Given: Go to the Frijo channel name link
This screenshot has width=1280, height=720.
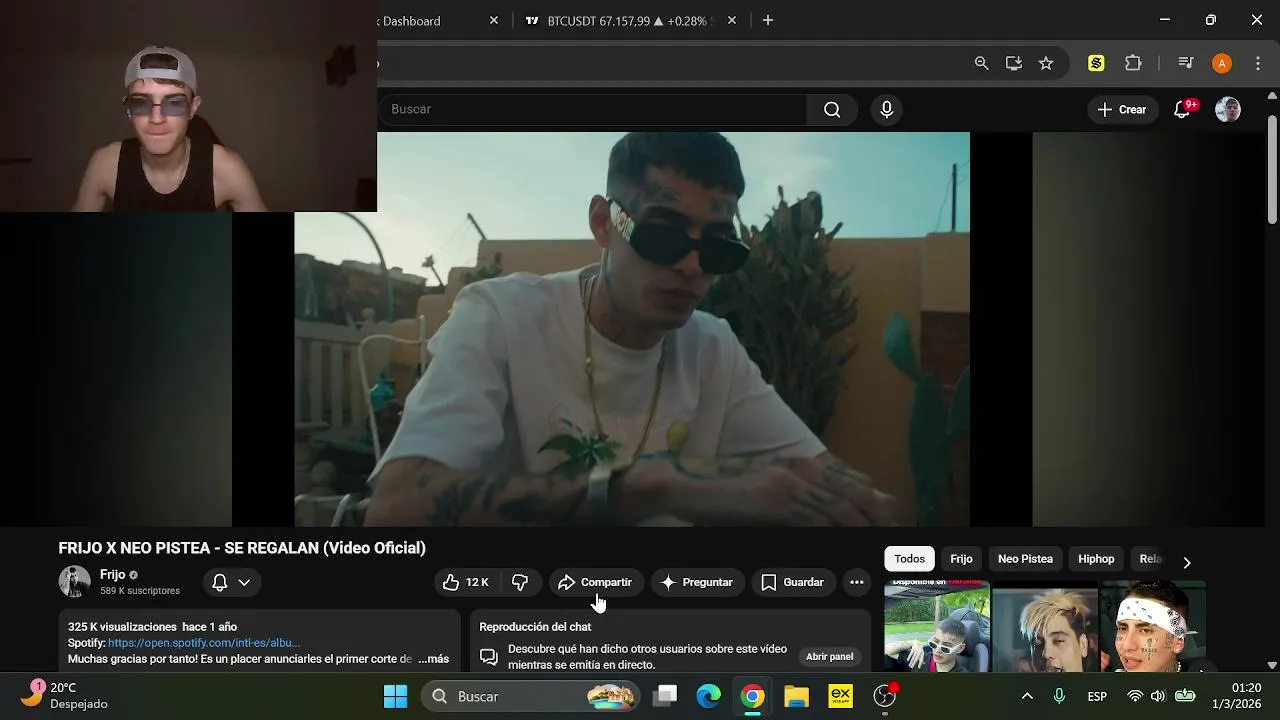Looking at the screenshot, I should pyautogui.click(x=112, y=575).
